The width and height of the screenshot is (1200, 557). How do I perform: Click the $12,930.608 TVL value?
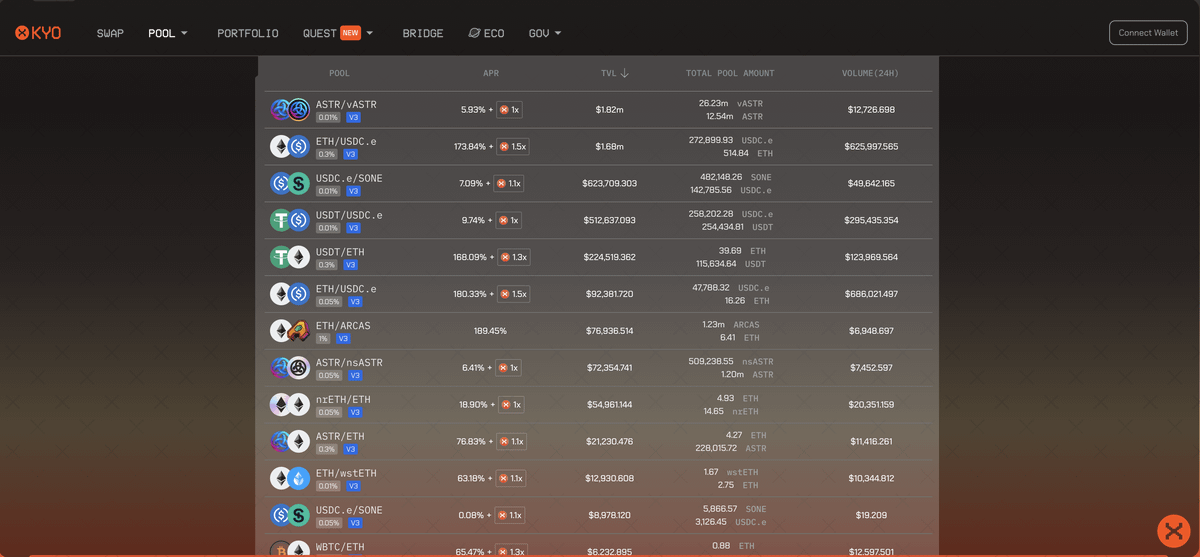click(609, 478)
